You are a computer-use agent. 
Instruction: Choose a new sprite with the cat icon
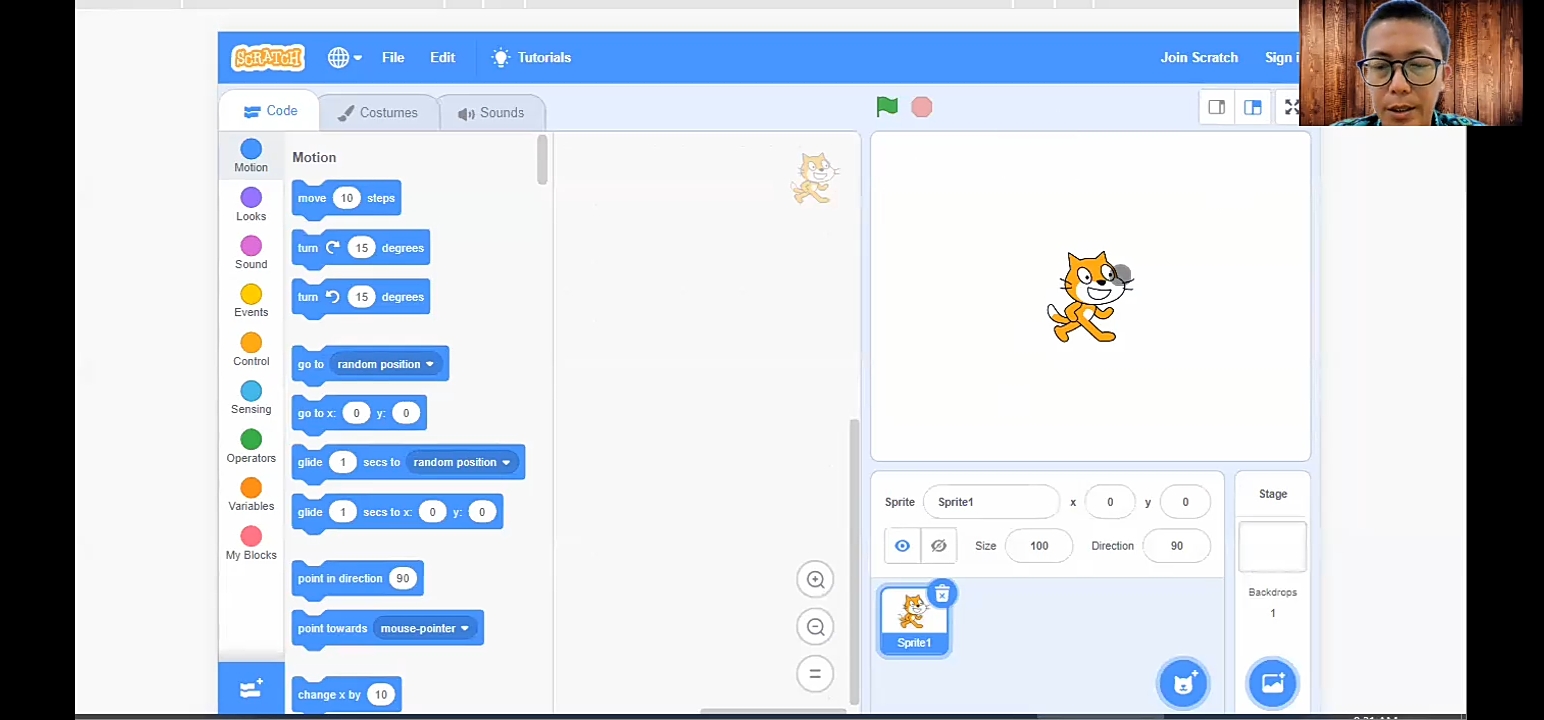pos(1185,683)
